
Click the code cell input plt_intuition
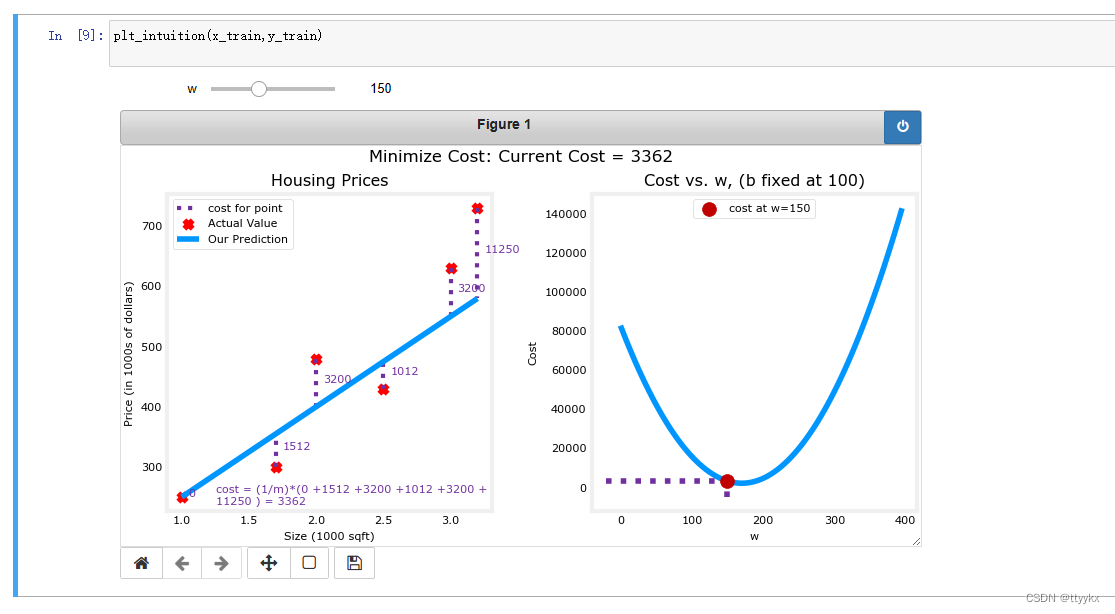pyautogui.click(x=612, y=43)
